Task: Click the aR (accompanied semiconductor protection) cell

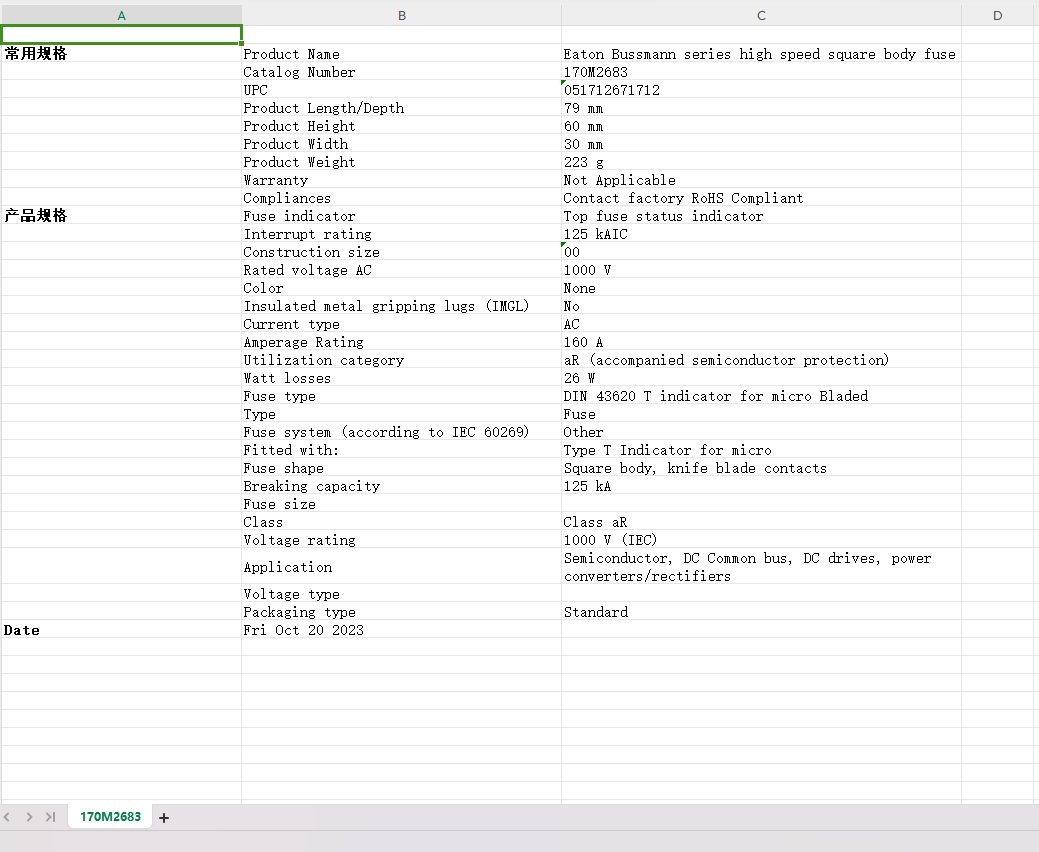Action: click(761, 359)
